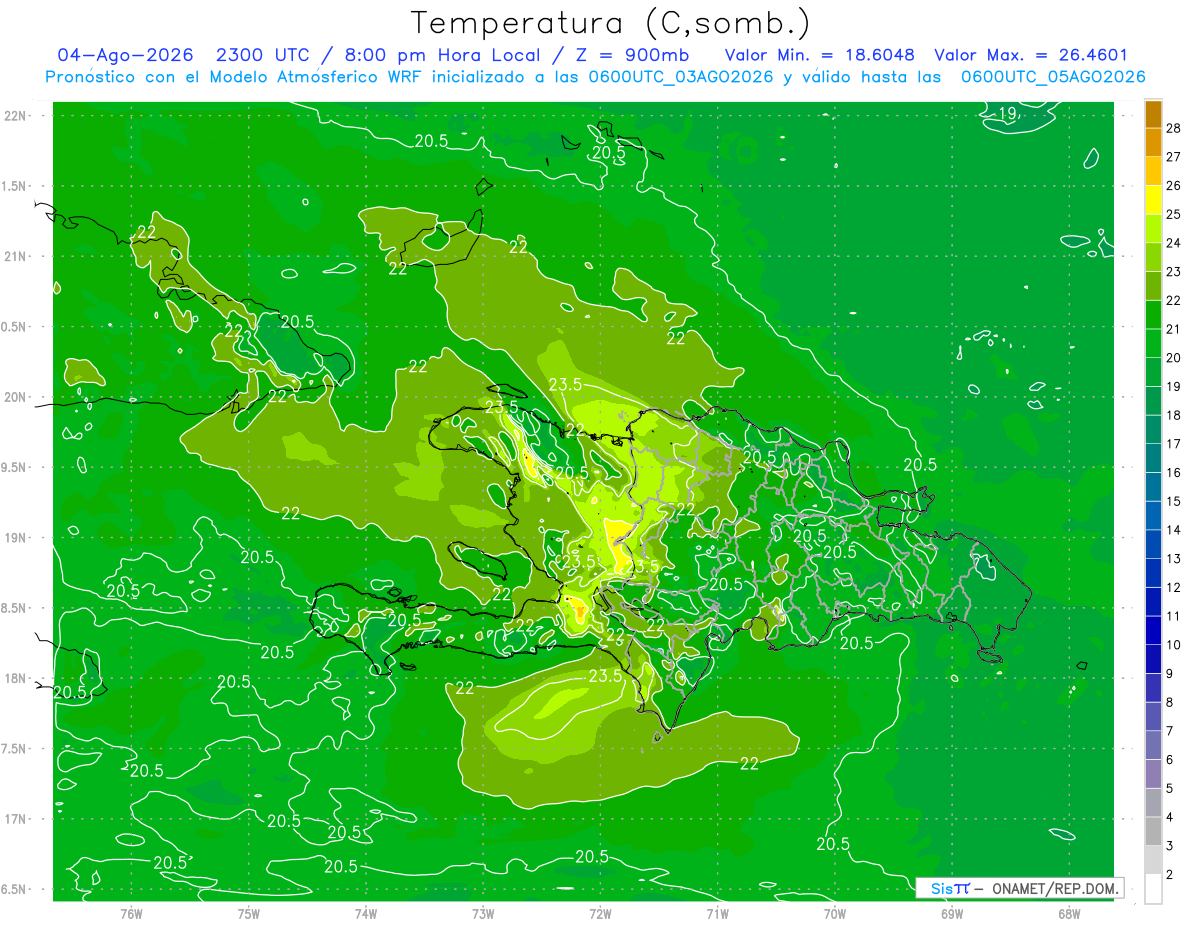
Task: Select the "18N" latitude axis label
Action: coord(15,679)
